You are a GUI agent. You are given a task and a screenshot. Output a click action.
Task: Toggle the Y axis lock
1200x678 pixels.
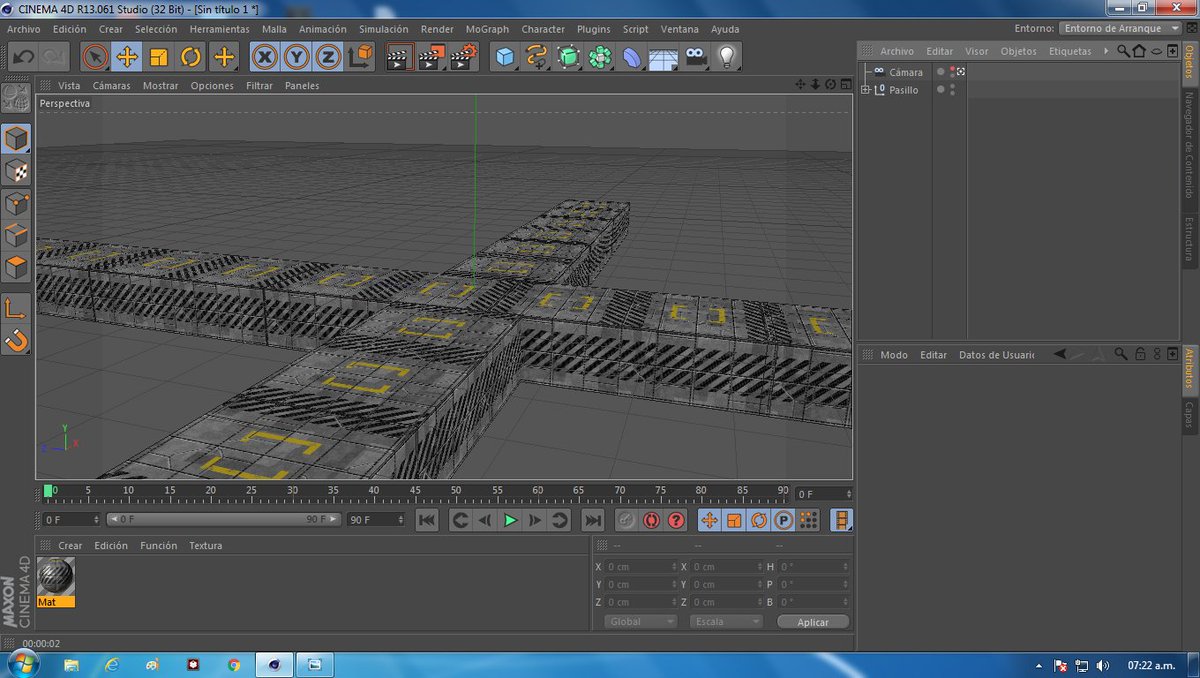tap(296, 57)
